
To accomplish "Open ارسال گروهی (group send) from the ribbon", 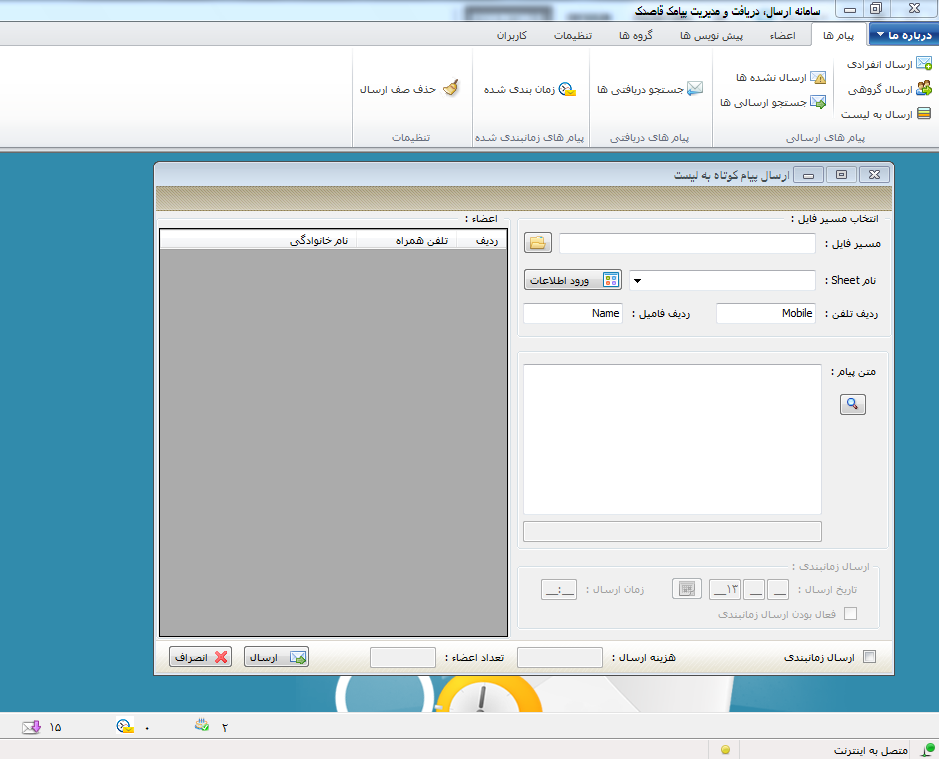I will tap(923, 89).
